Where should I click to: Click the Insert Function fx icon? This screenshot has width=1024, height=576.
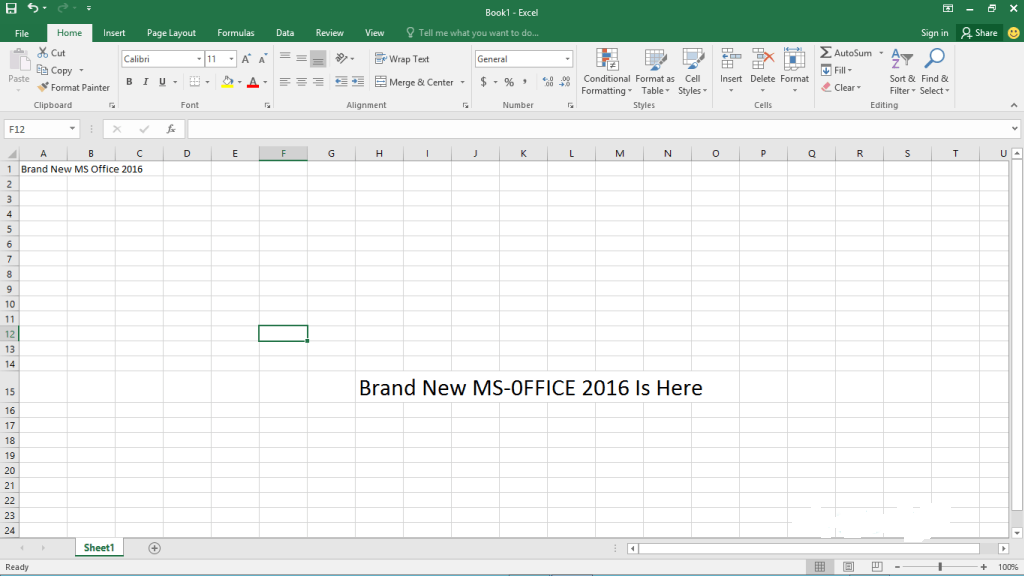(170, 129)
